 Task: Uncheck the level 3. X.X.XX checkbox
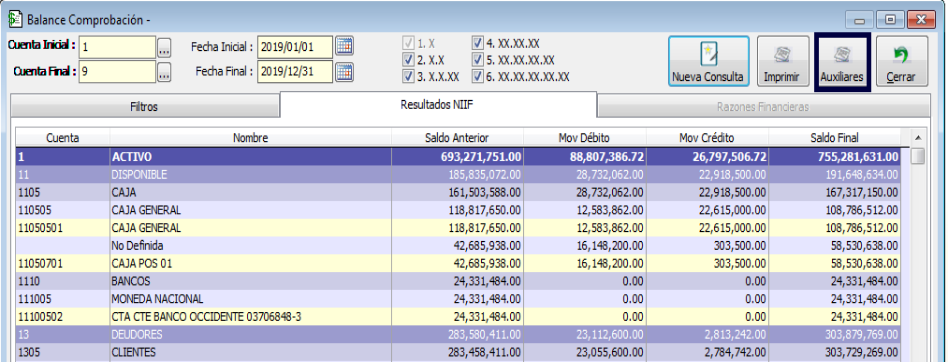408,77
